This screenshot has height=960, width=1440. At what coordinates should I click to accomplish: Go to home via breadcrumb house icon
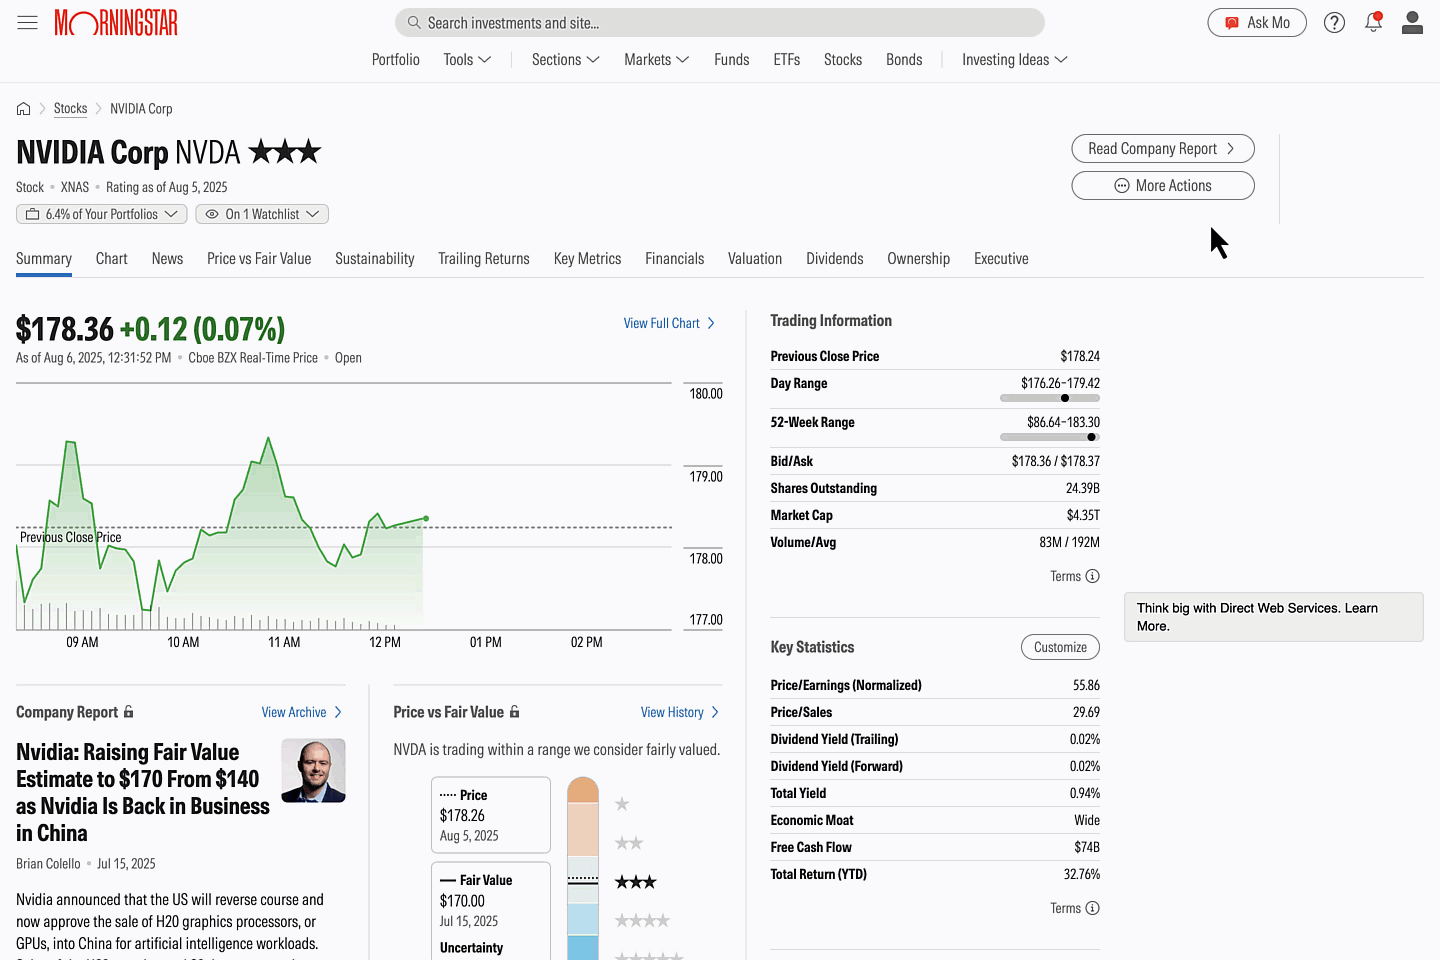tap(24, 108)
